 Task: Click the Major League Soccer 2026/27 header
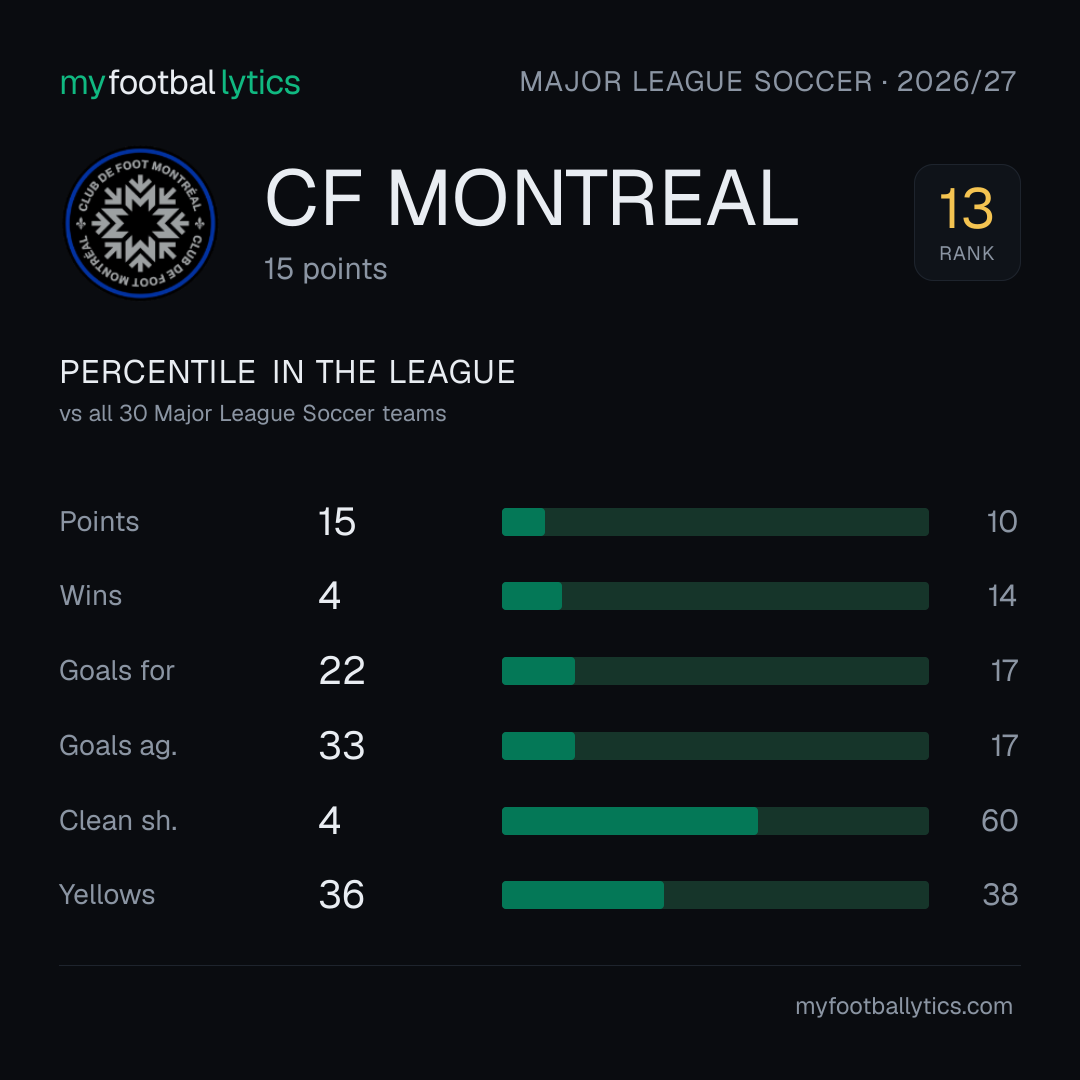[767, 82]
